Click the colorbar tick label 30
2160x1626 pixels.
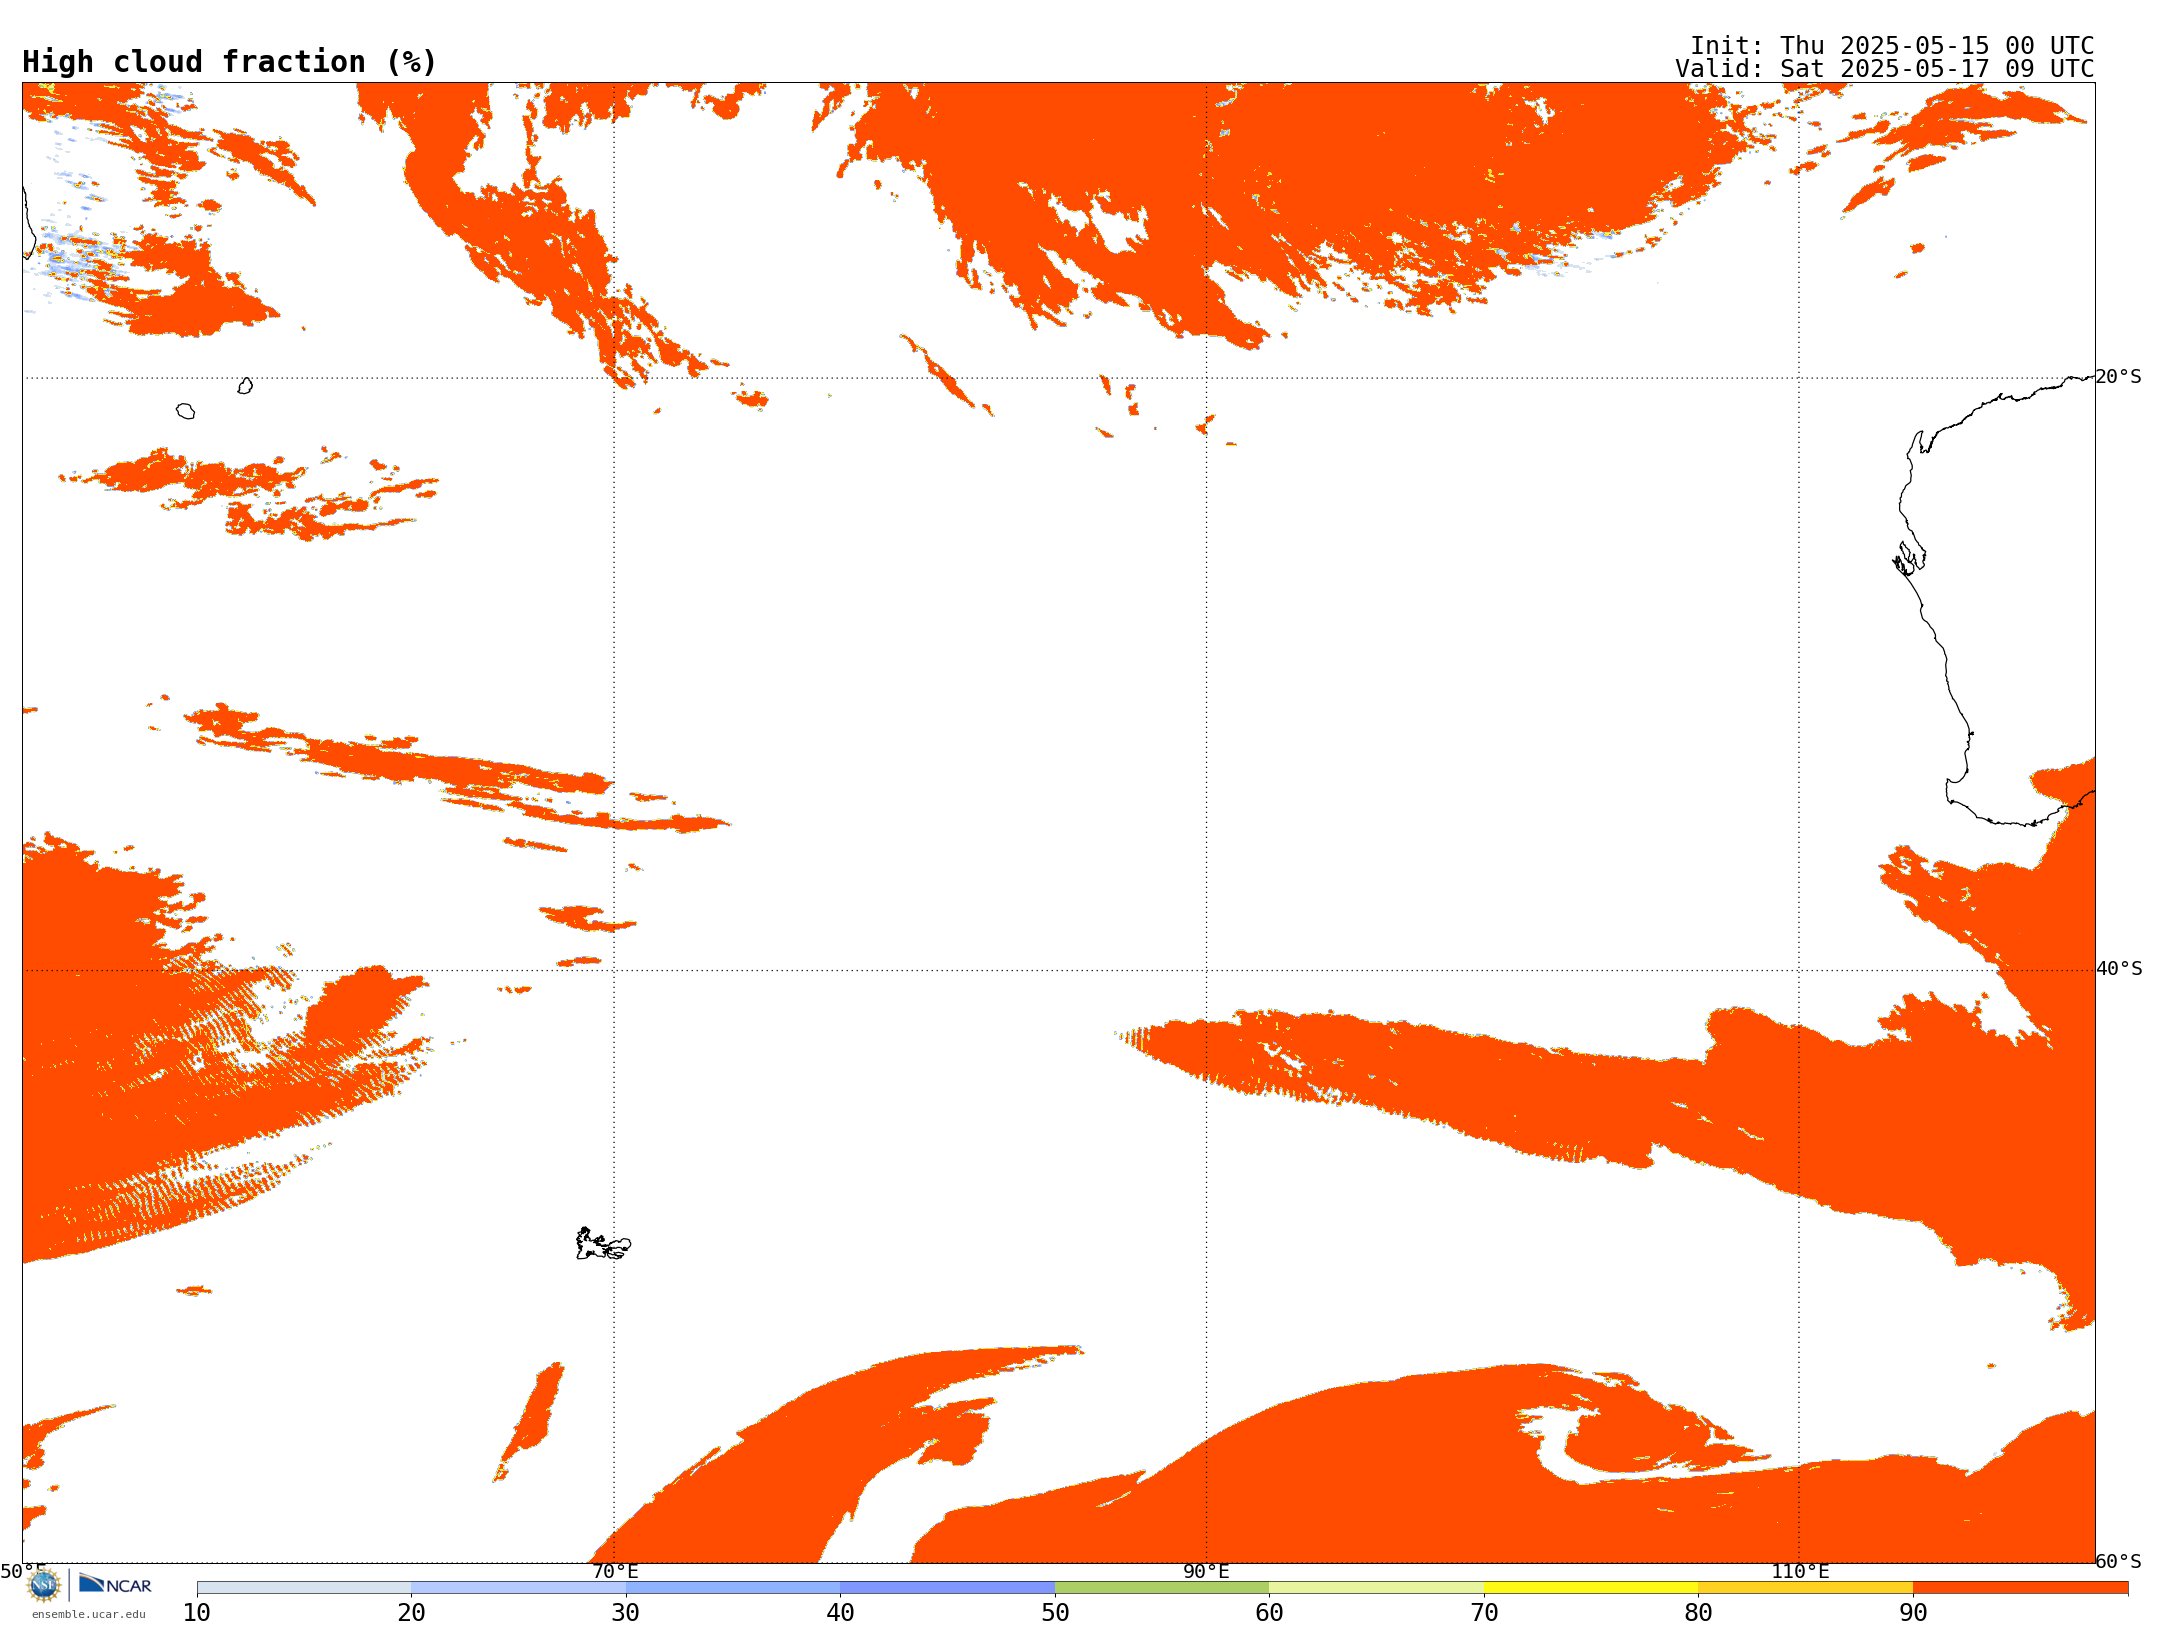click(x=626, y=1613)
